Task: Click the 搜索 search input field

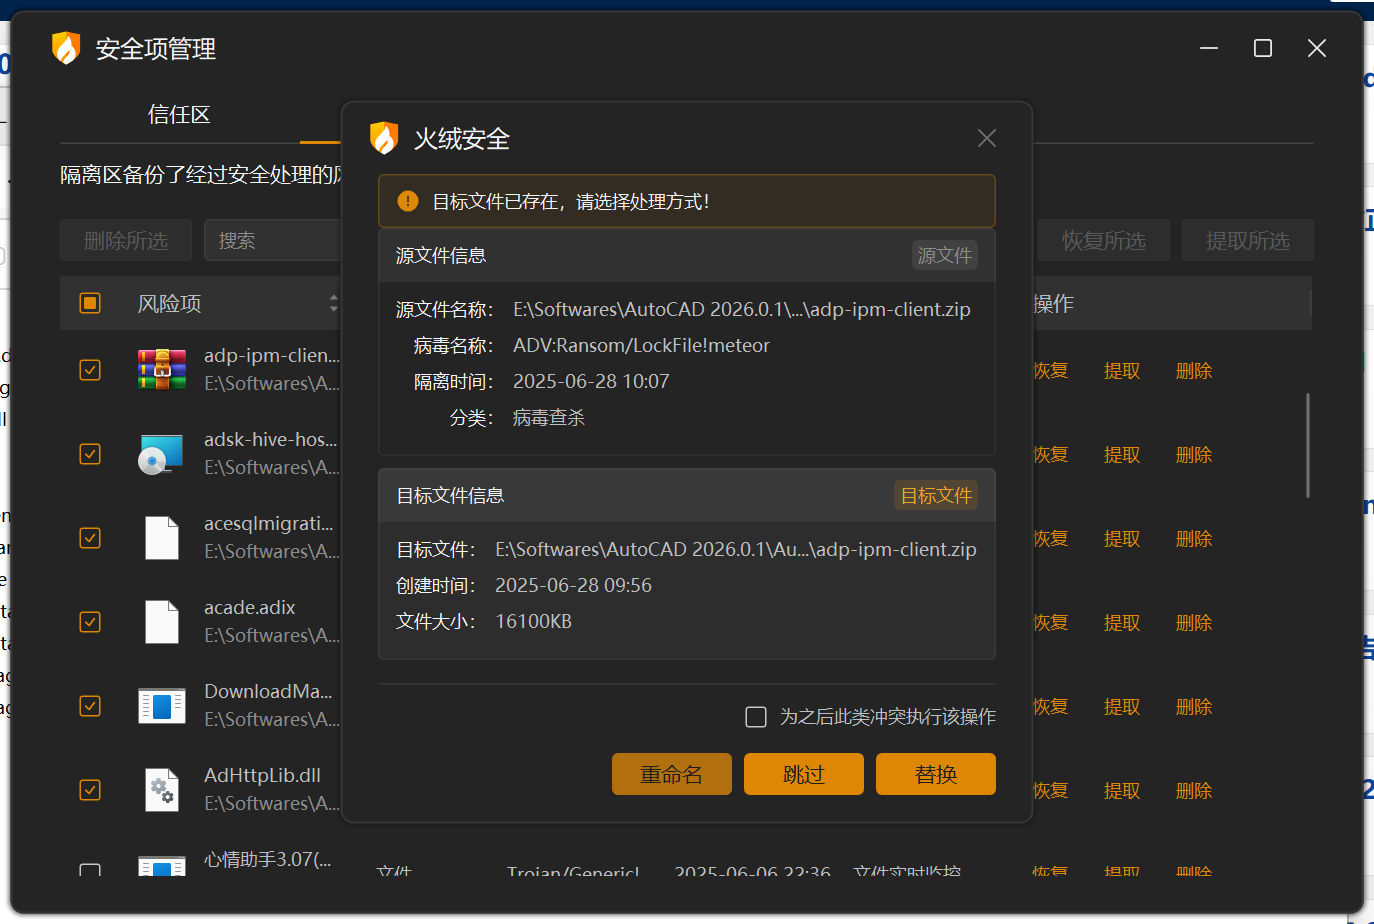Action: [272, 241]
